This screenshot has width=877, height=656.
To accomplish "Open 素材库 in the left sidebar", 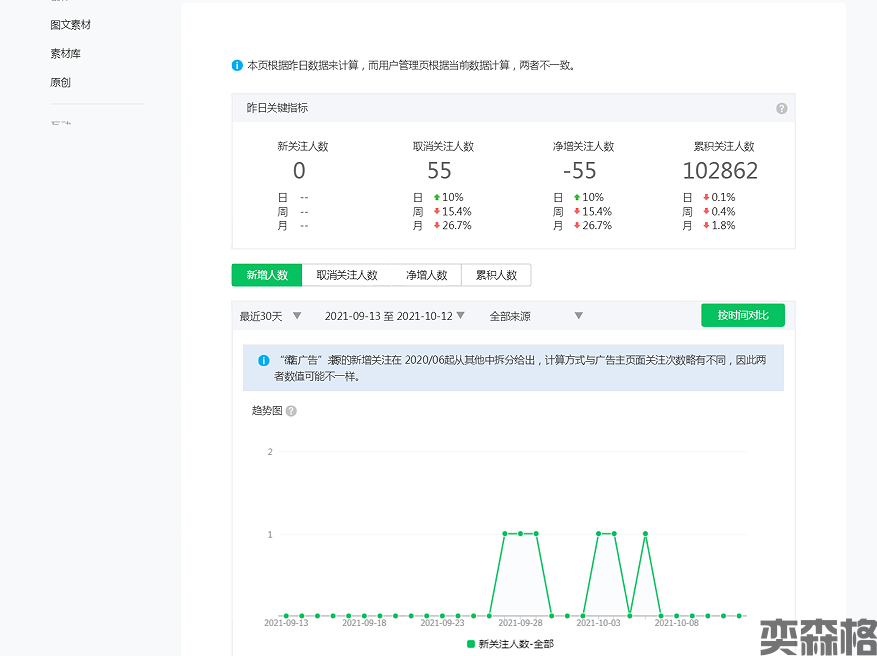I will coord(65,53).
